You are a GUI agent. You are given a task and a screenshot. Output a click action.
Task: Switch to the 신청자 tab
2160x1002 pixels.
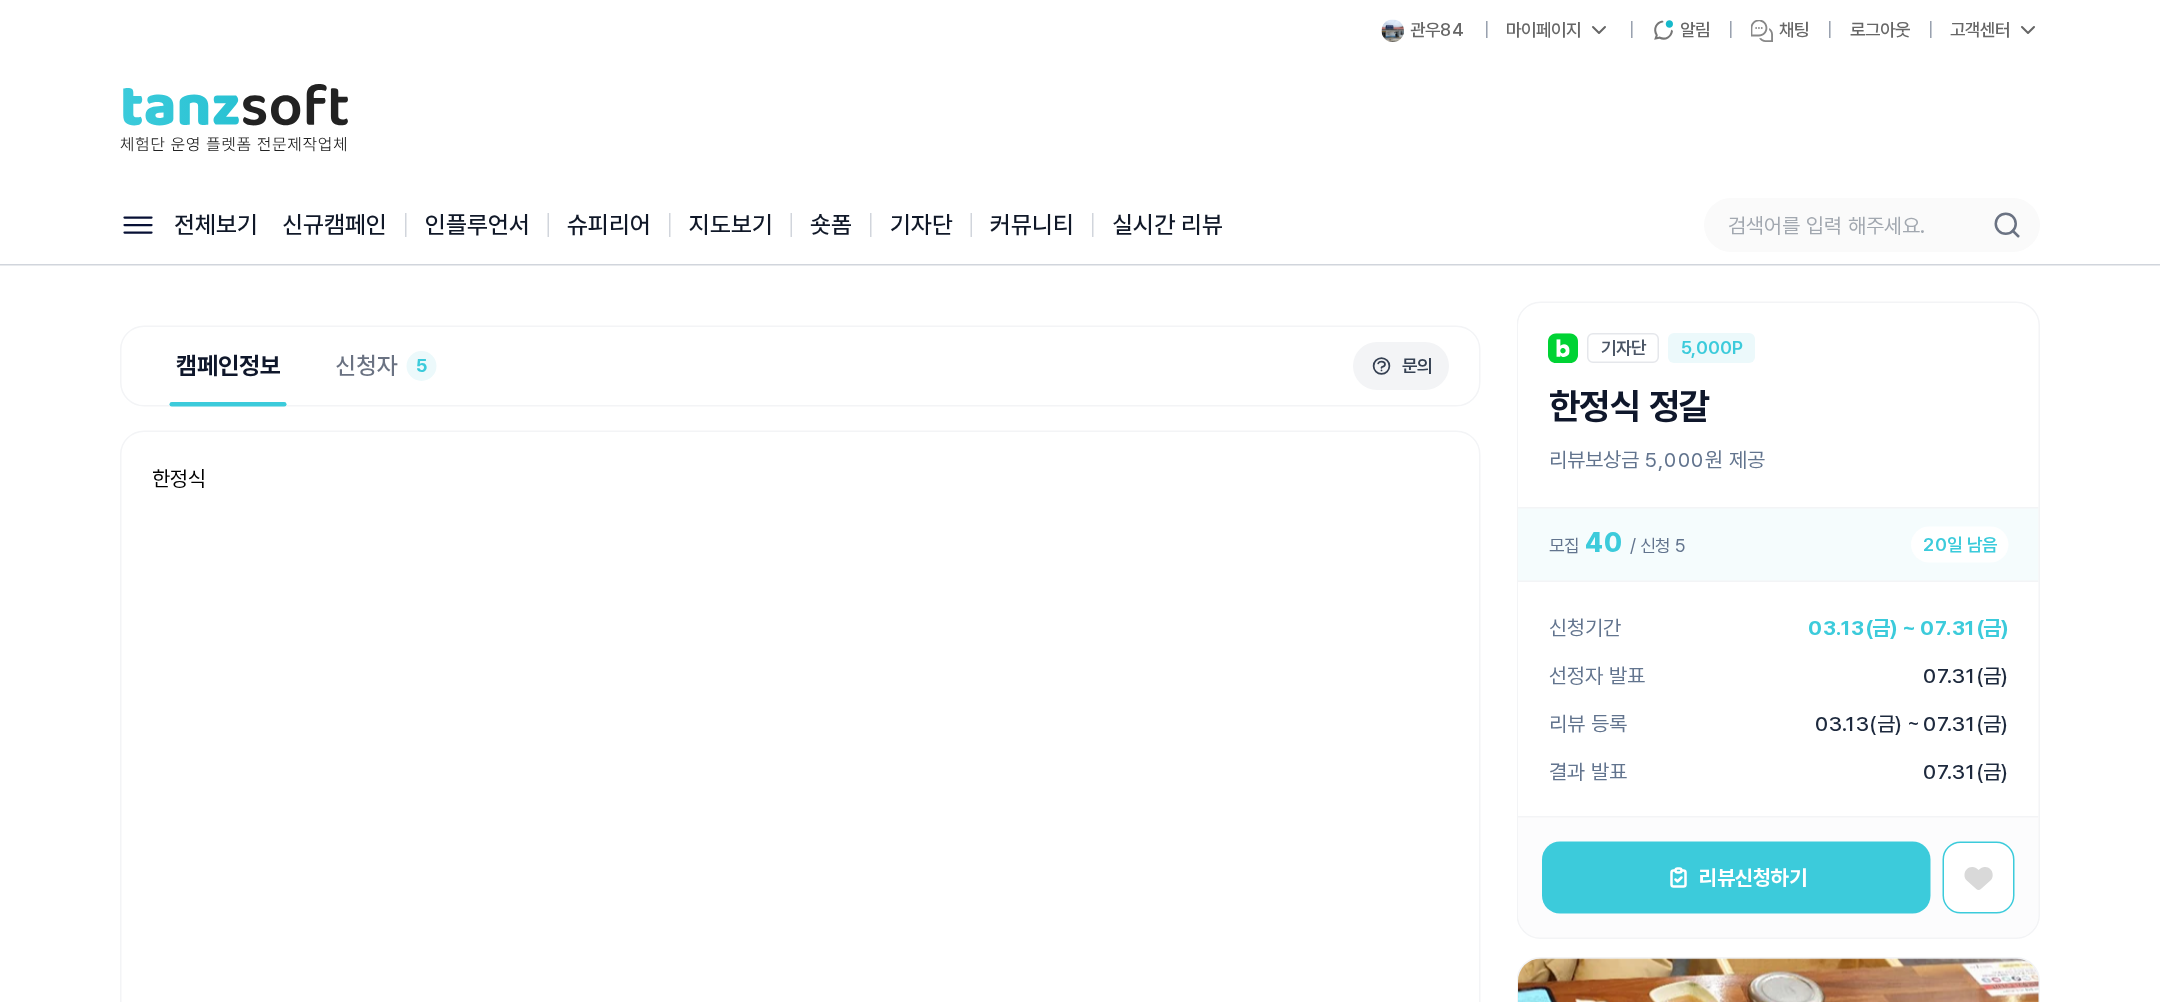pyautogui.click(x=385, y=366)
